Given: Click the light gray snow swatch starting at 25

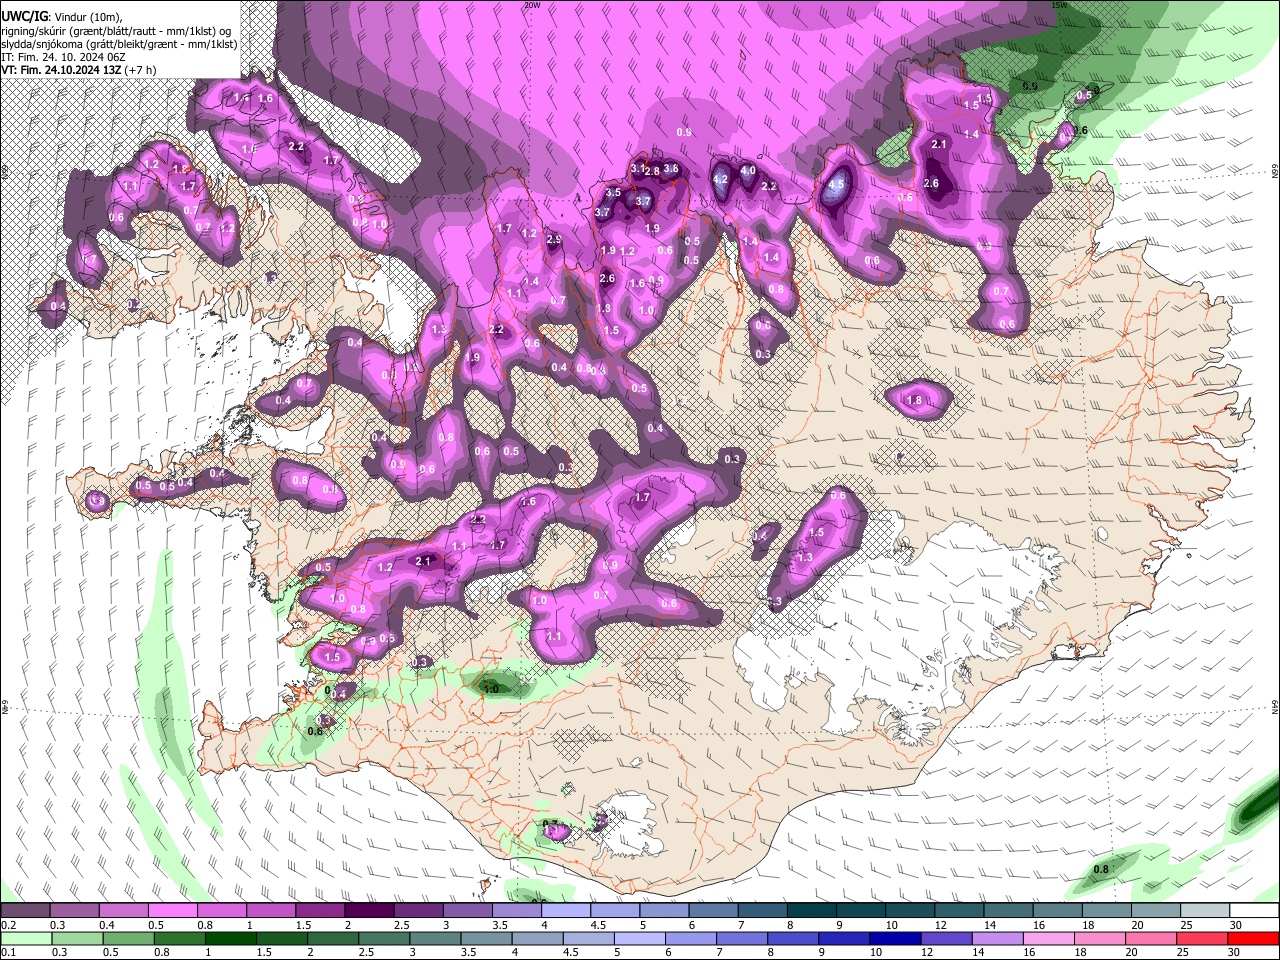Looking at the screenshot, I should coord(1205,911).
